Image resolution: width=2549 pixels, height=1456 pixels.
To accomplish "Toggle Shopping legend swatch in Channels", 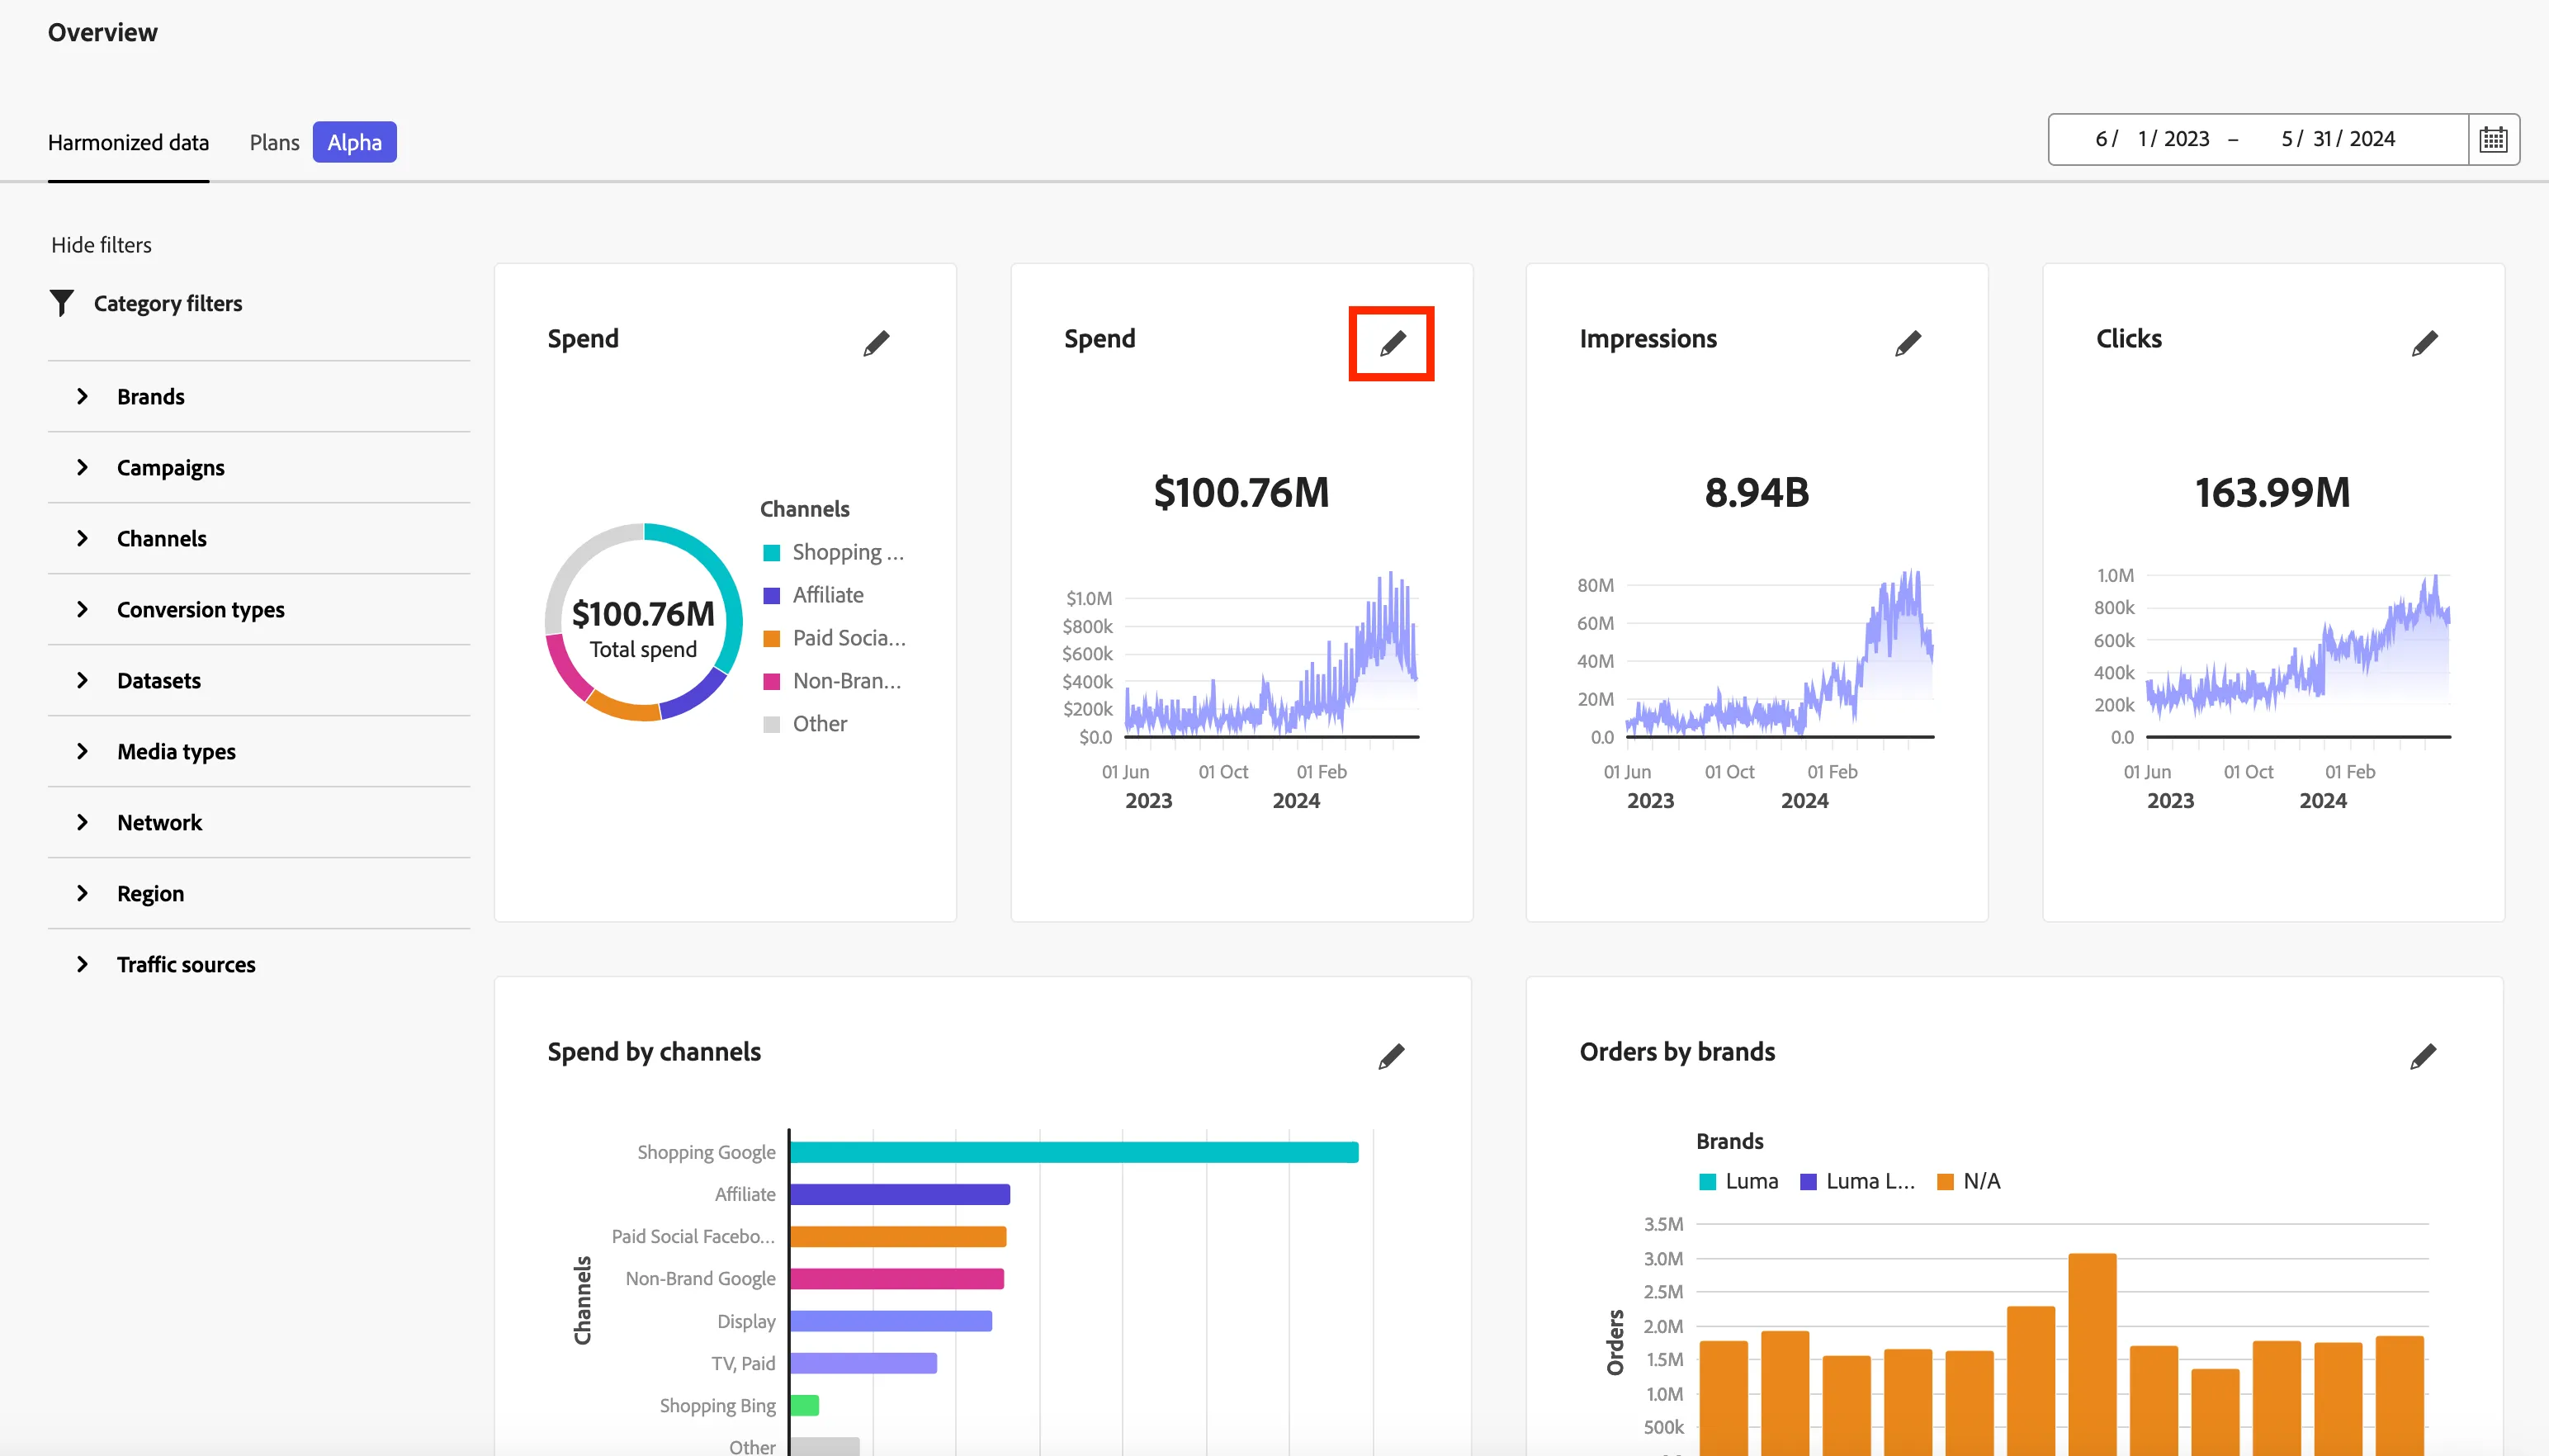I will point(771,553).
